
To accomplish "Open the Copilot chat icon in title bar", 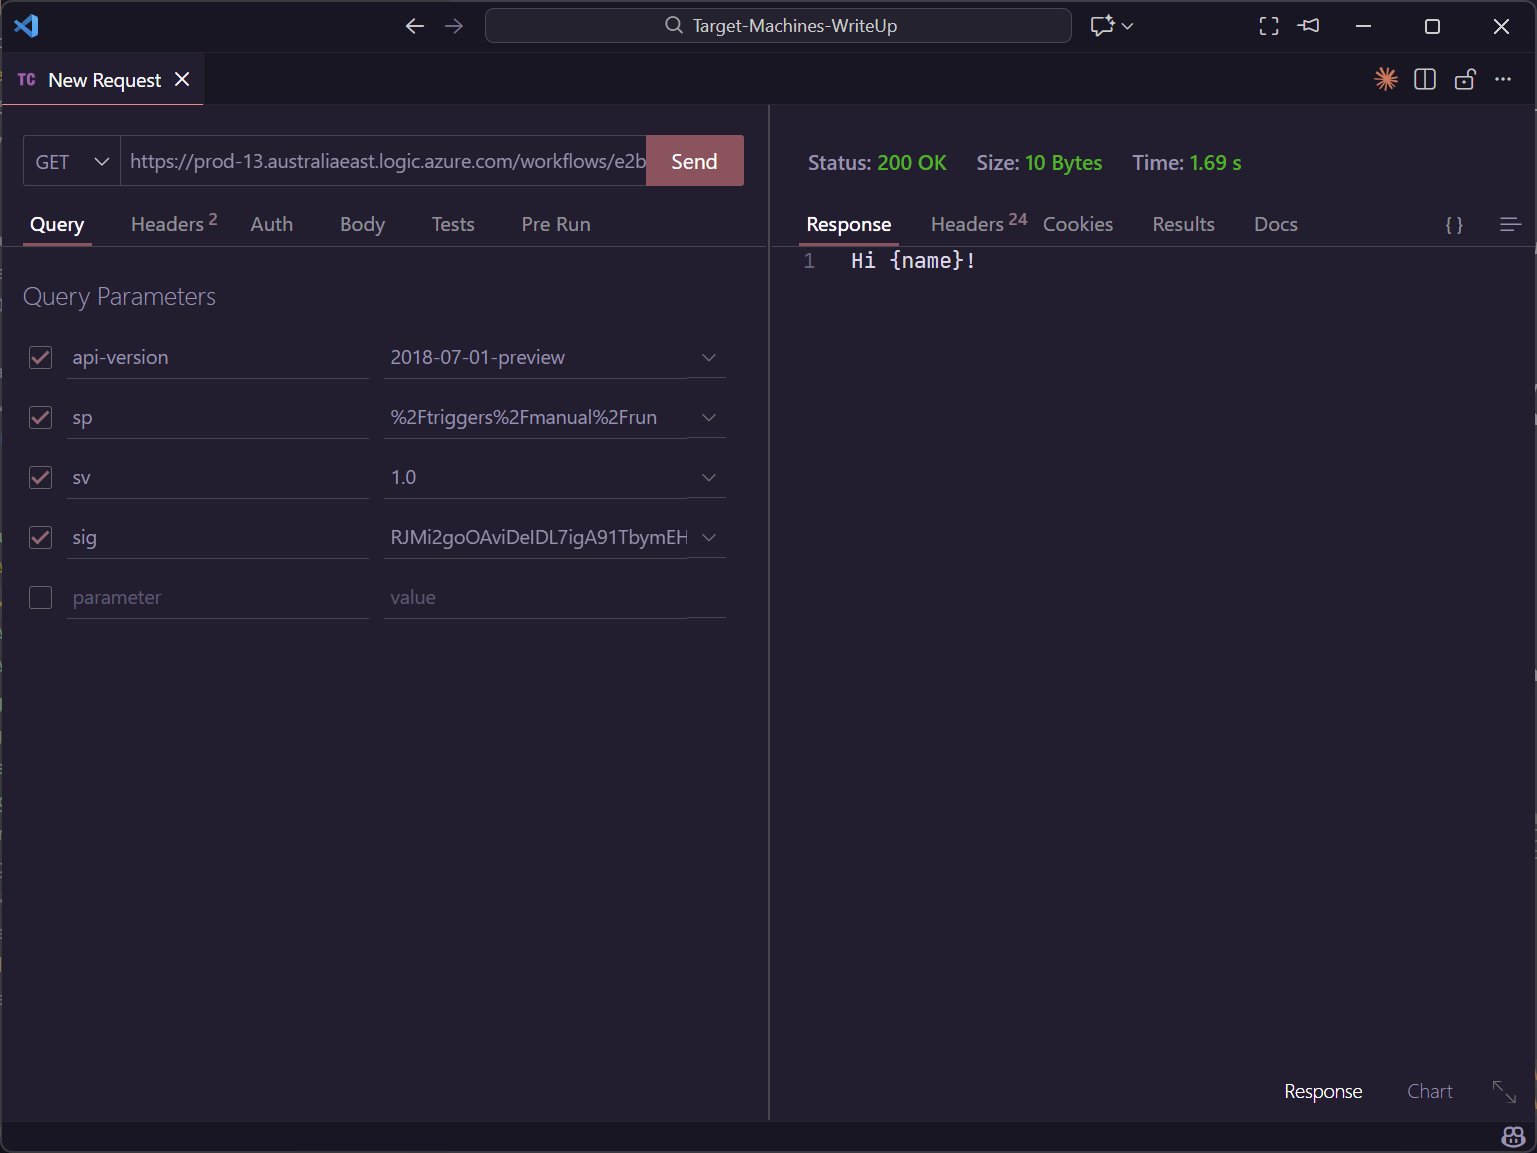I will [x=1102, y=26].
